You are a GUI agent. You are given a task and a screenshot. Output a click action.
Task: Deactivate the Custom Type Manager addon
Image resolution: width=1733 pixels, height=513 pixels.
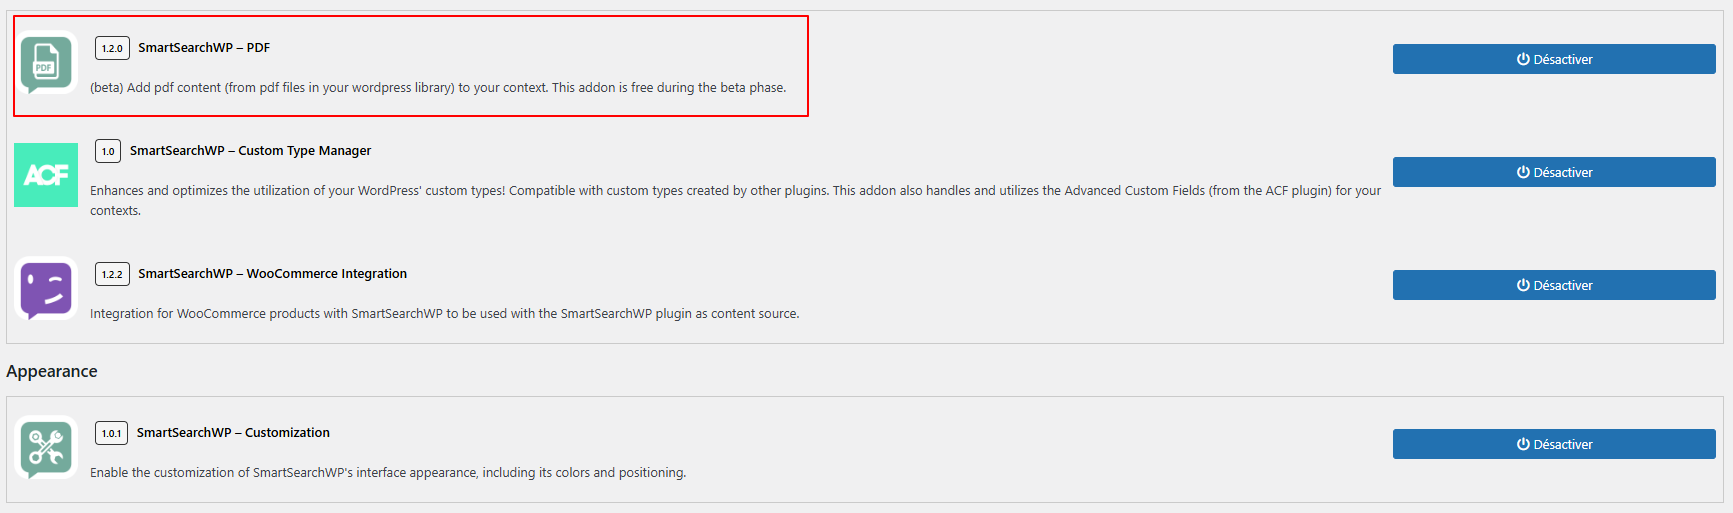tap(1554, 172)
